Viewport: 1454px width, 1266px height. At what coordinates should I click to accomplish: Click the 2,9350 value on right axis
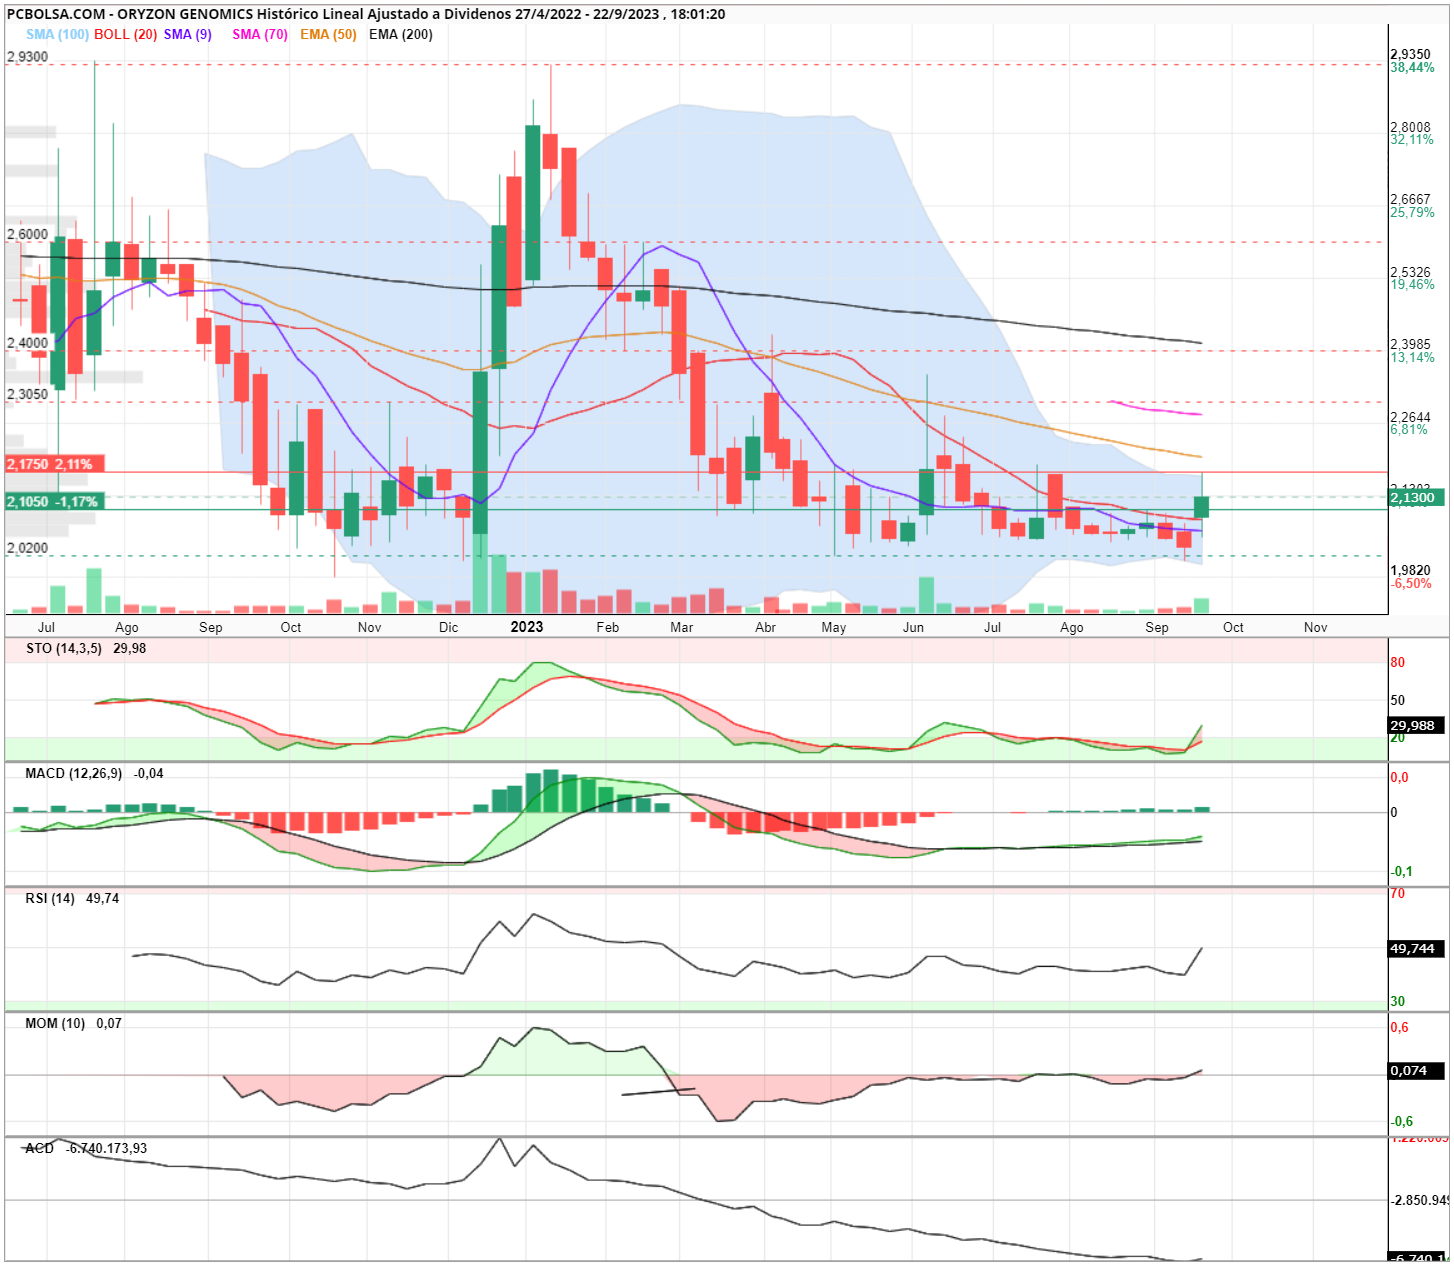point(1410,54)
